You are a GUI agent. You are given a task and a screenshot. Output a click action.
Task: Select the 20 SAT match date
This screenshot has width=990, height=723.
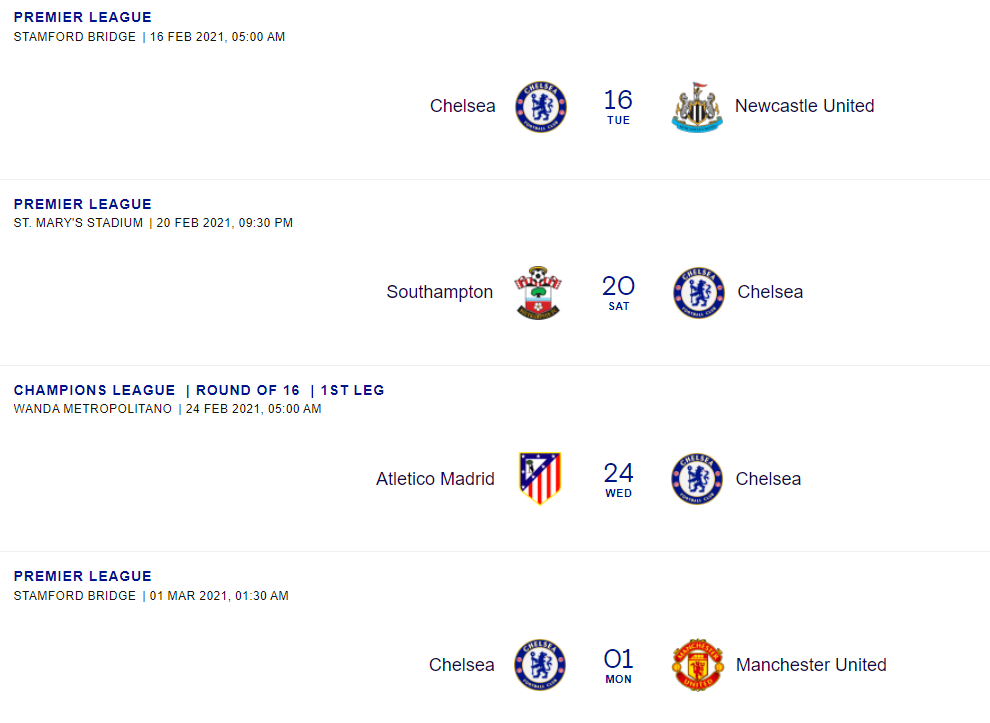click(x=618, y=293)
